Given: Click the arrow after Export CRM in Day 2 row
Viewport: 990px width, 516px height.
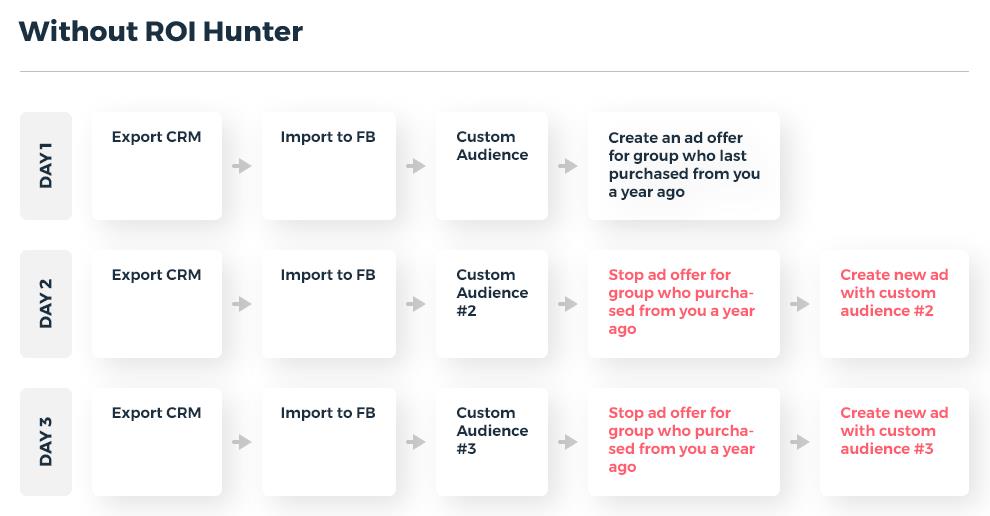Looking at the screenshot, I should click(x=242, y=304).
